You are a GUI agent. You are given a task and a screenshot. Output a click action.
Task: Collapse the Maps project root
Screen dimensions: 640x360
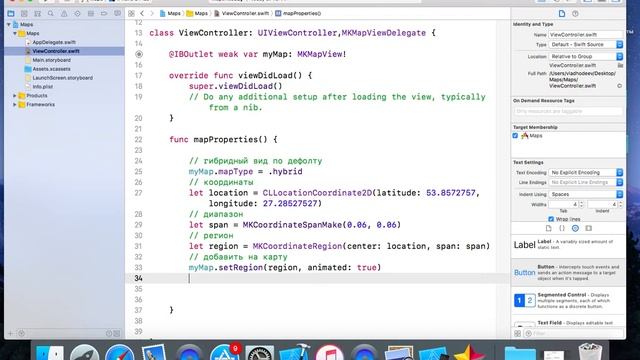9,24
